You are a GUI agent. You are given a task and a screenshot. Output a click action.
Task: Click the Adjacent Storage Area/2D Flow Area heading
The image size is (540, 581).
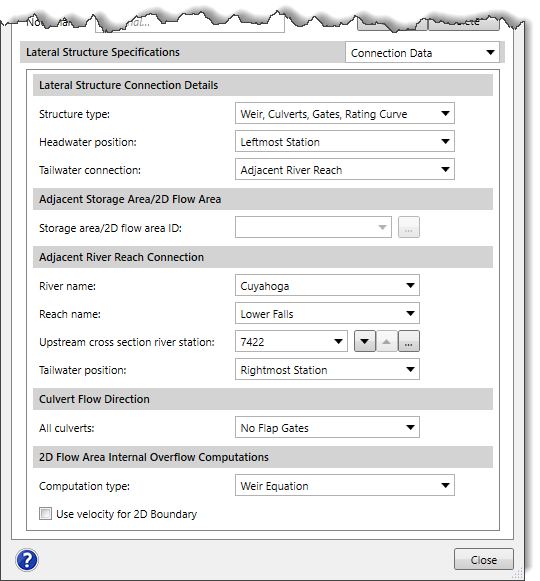point(130,199)
